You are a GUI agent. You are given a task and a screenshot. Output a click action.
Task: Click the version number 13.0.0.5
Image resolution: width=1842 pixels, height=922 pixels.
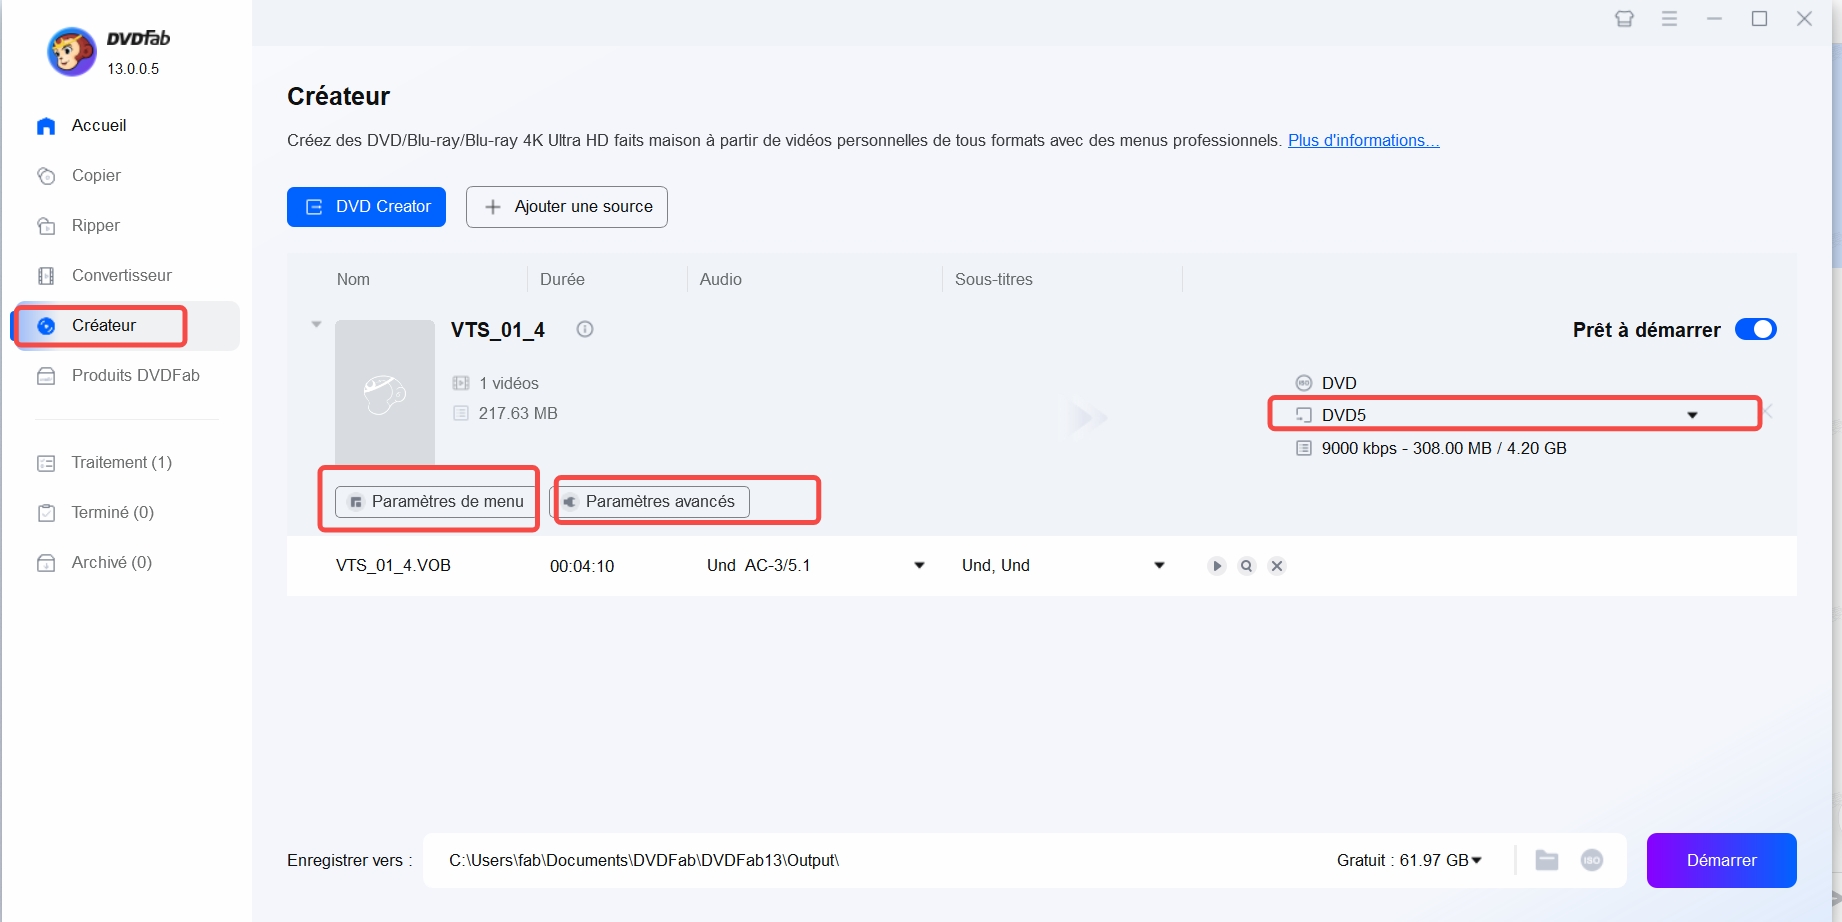pyautogui.click(x=133, y=69)
